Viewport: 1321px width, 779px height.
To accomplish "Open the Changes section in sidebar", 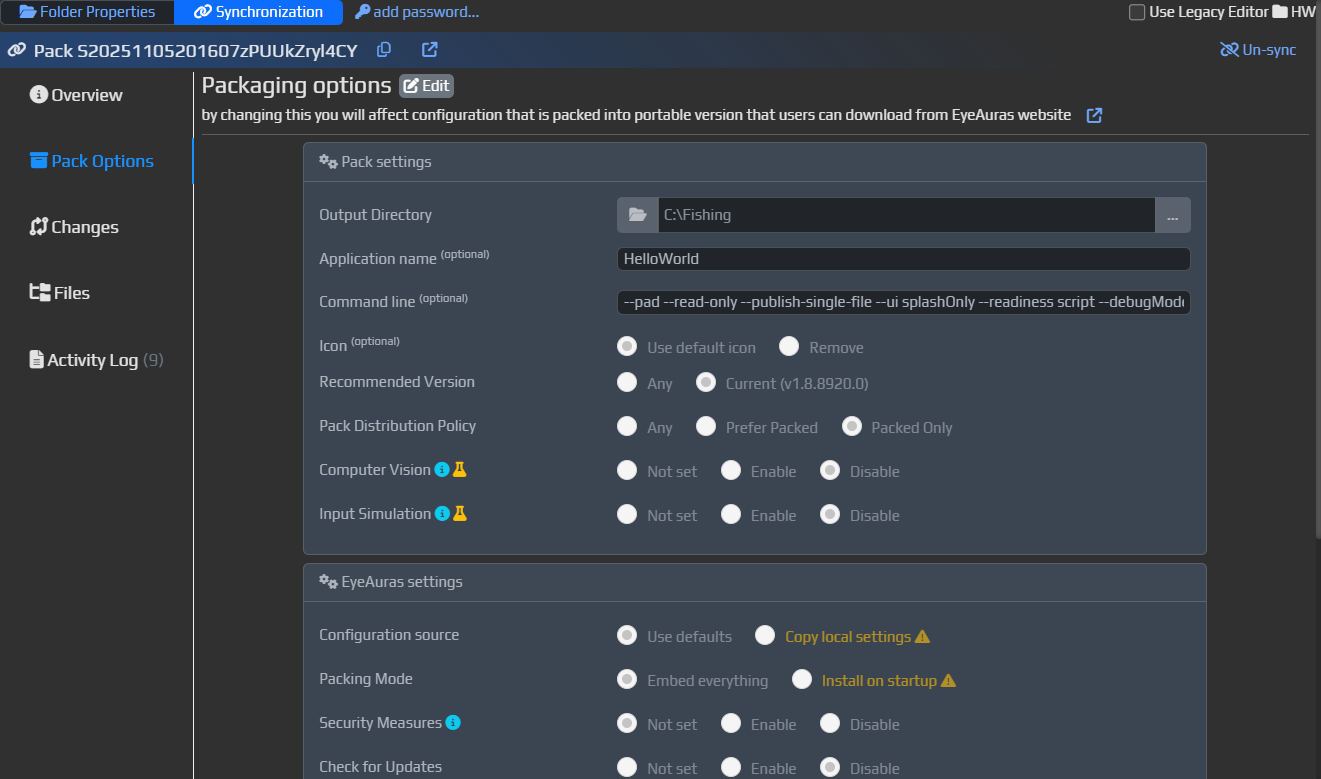I will click(74, 227).
